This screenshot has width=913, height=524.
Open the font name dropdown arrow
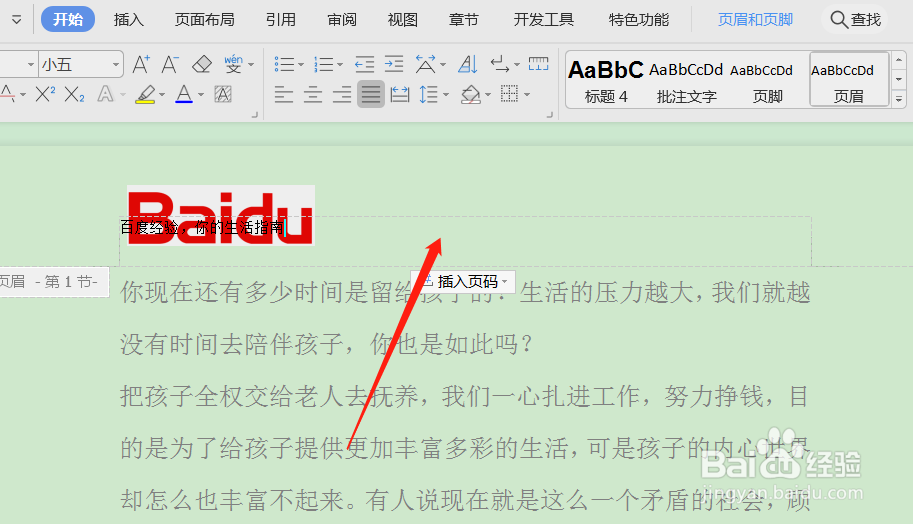pyautogui.click(x=31, y=65)
